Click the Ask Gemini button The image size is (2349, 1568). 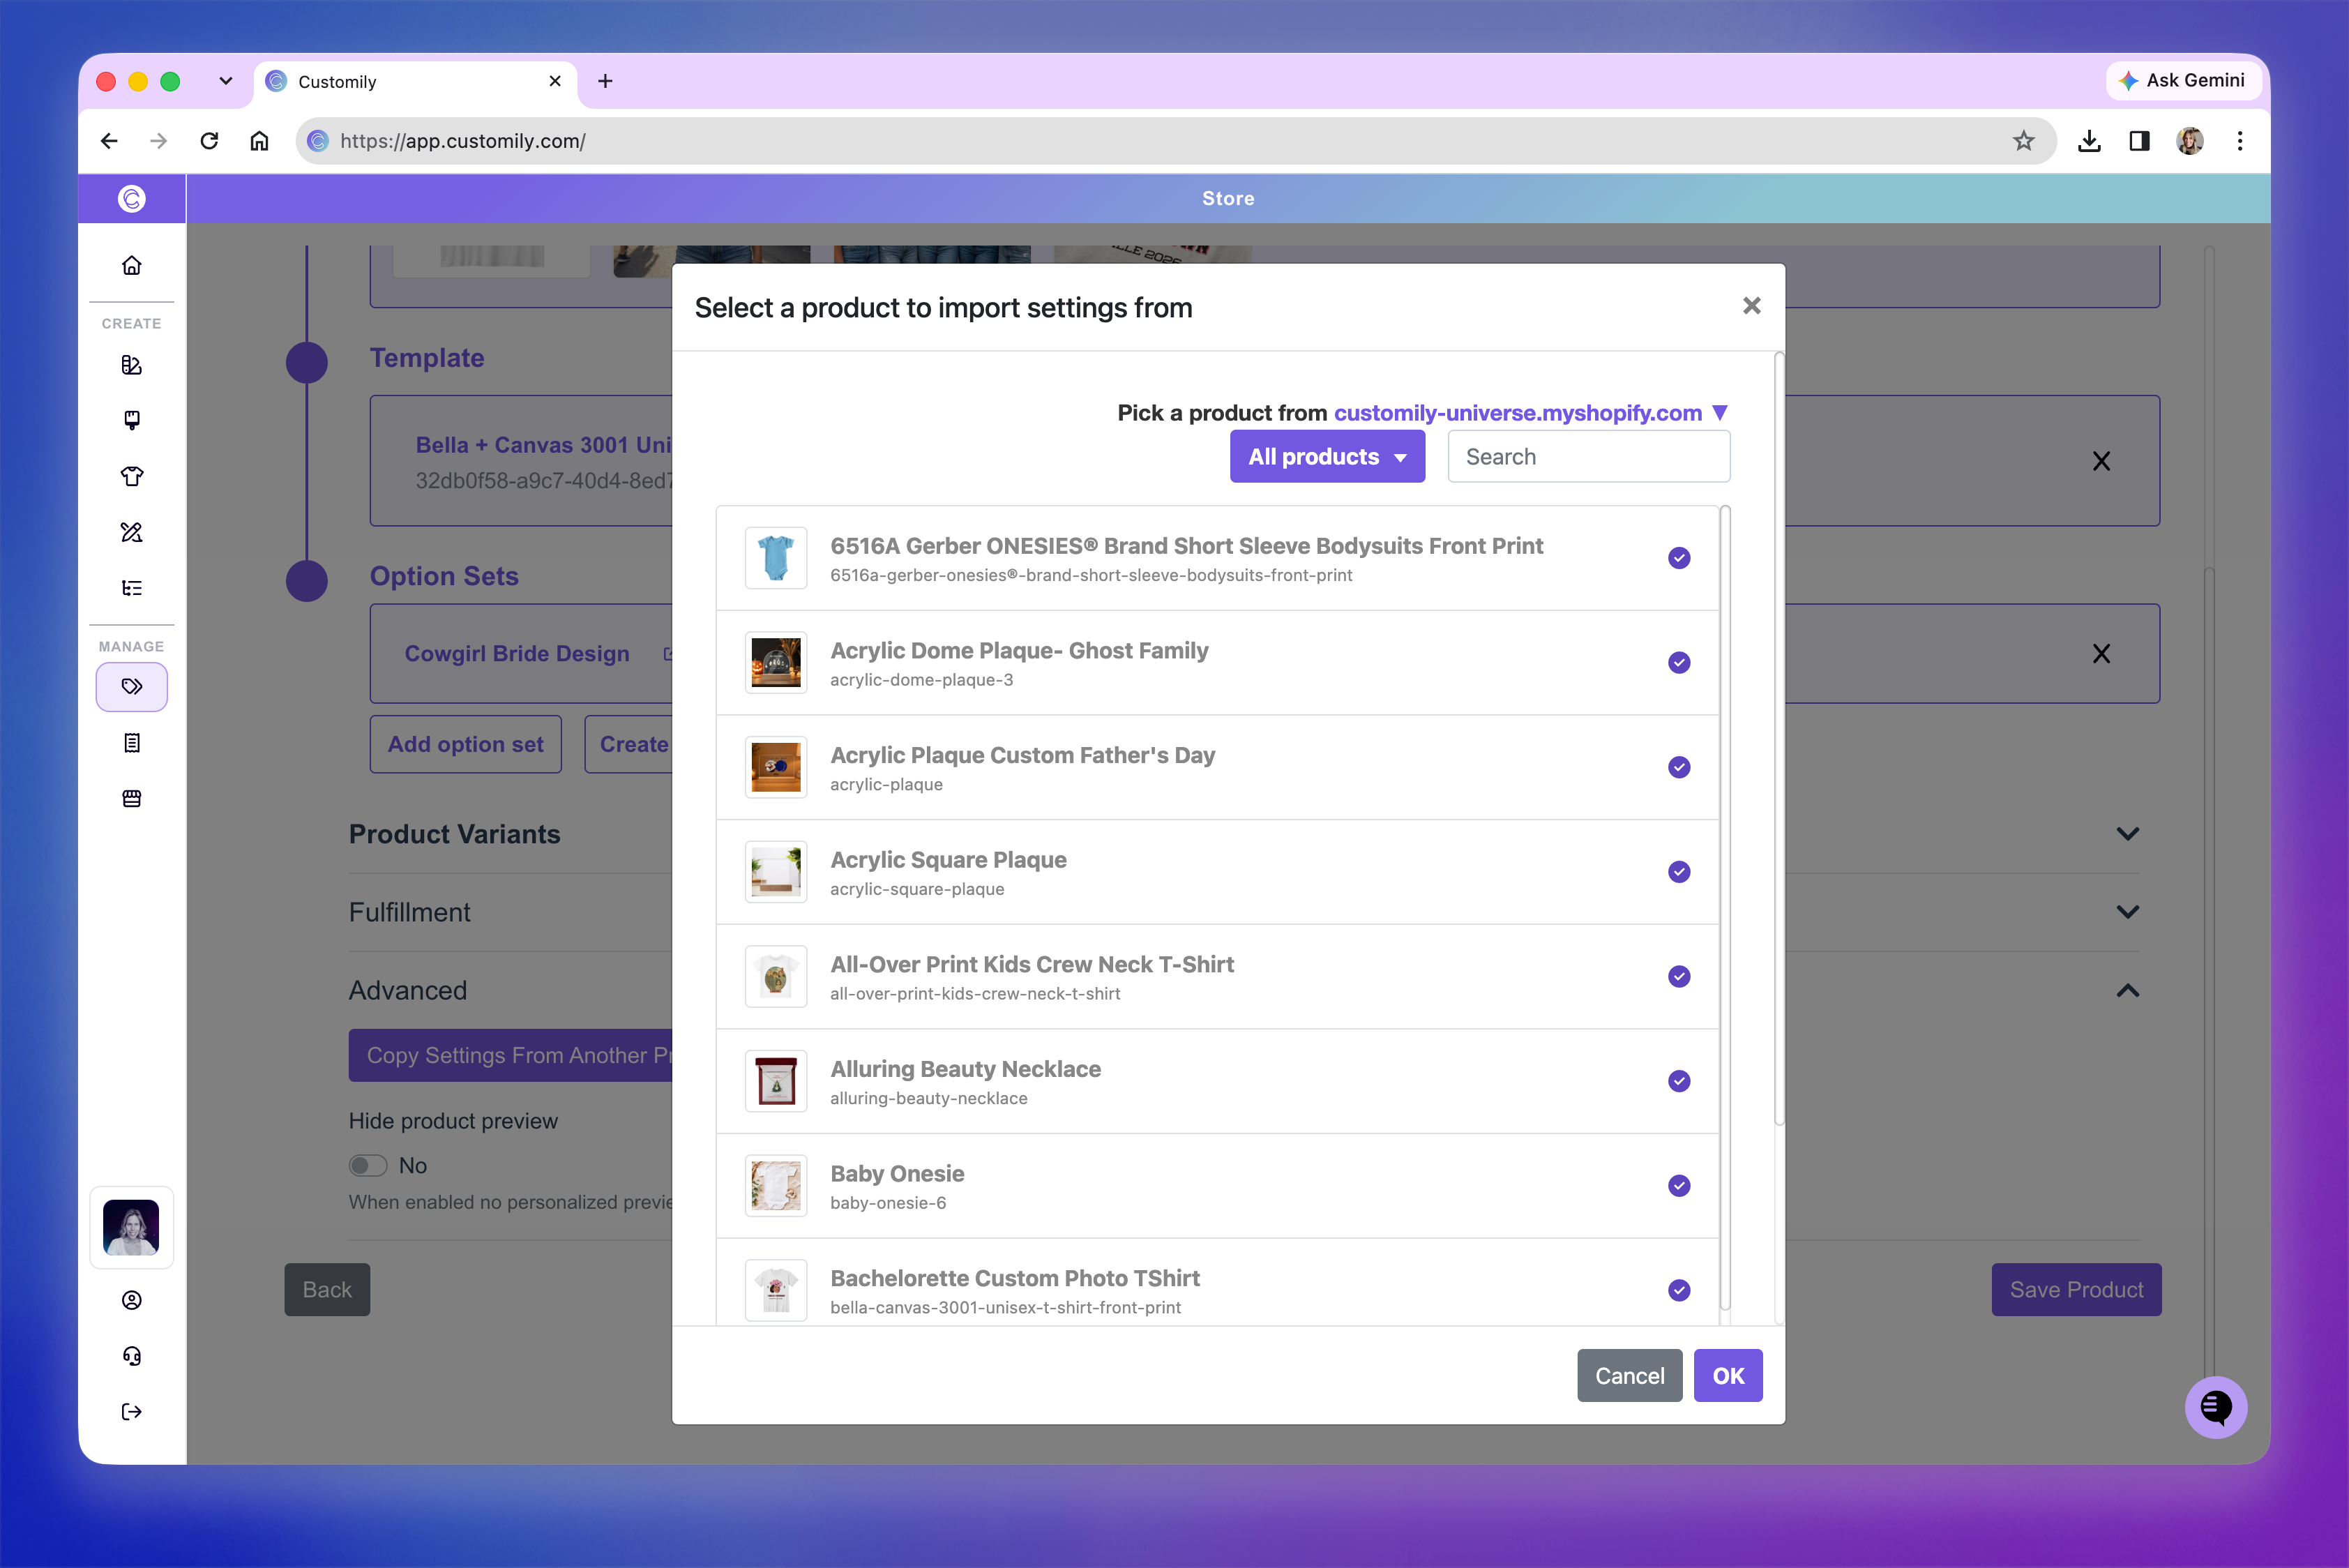tap(2184, 81)
